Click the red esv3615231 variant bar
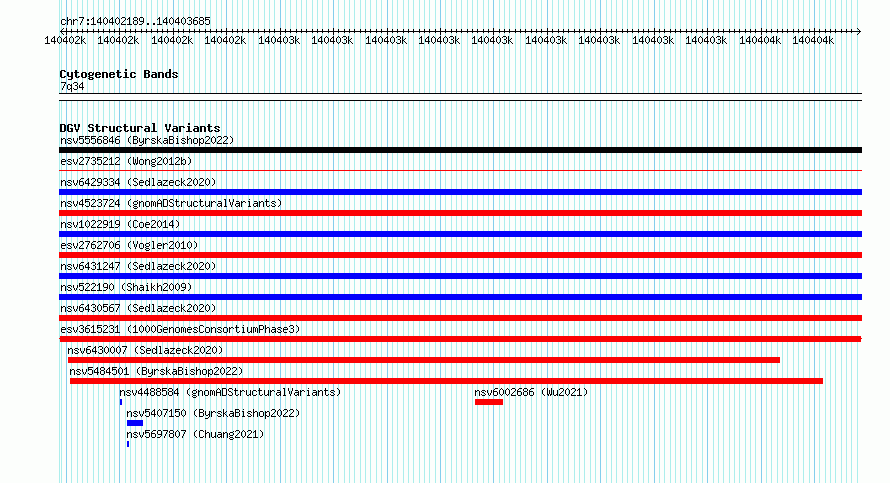Viewport: 890px width, 483px height. click(460, 339)
